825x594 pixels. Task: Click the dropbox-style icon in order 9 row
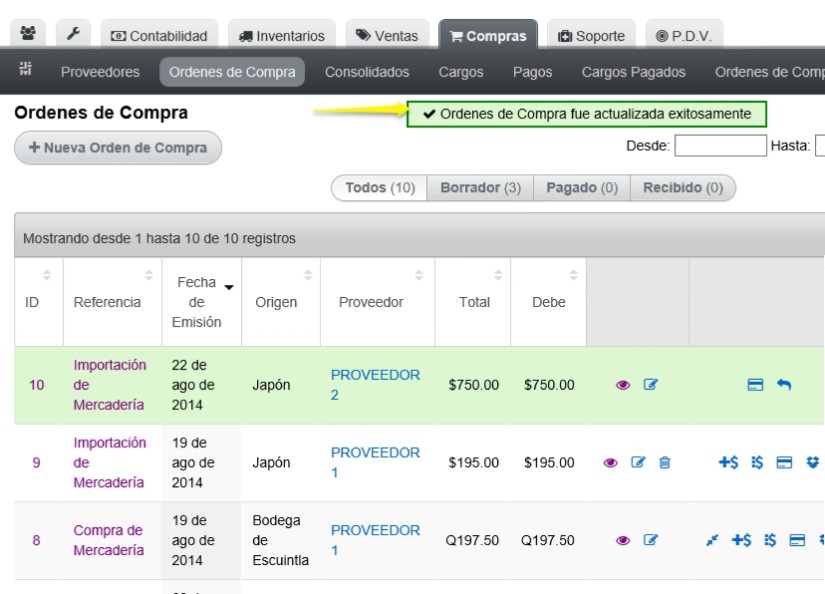(812, 462)
